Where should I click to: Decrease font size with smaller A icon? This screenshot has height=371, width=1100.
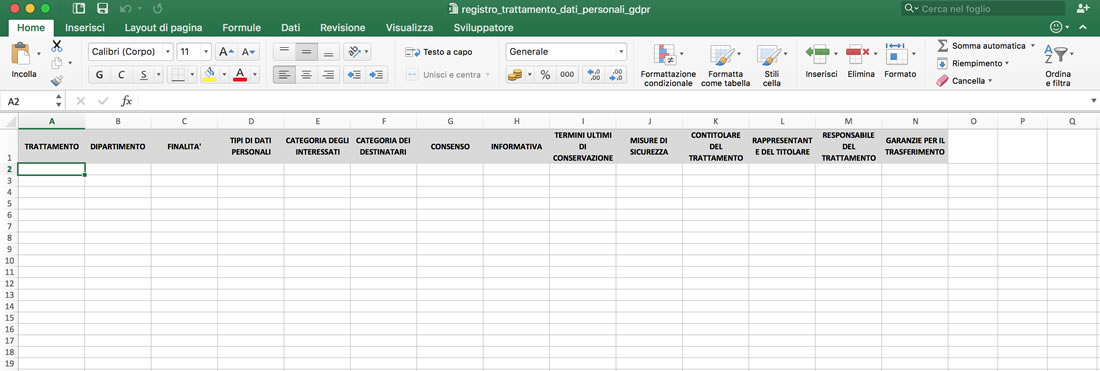[x=248, y=52]
